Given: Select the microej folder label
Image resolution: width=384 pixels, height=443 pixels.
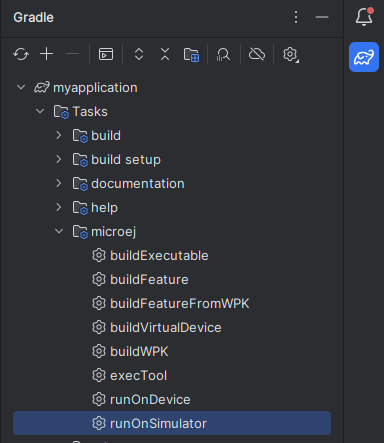Looking at the screenshot, I should click(114, 232).
